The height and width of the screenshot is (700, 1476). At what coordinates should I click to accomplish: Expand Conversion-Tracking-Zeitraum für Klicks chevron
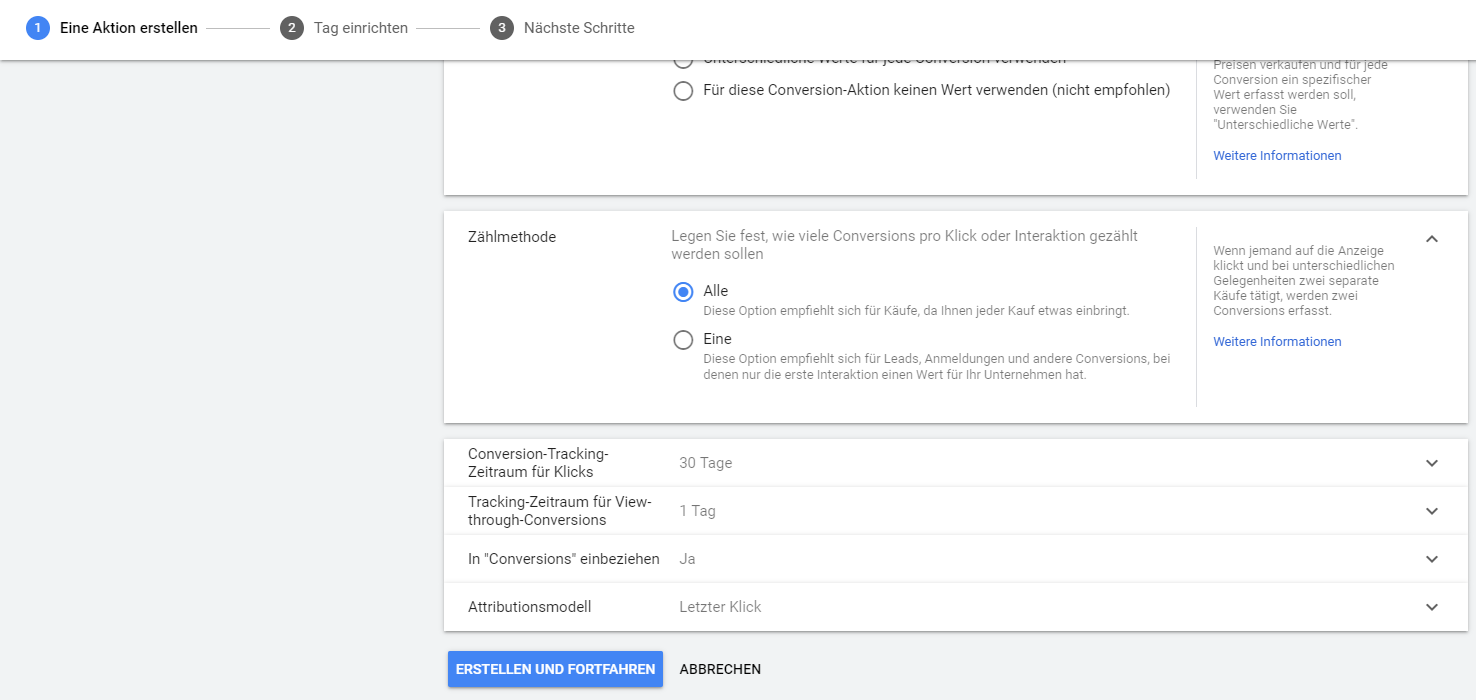tap(1432, 463)
